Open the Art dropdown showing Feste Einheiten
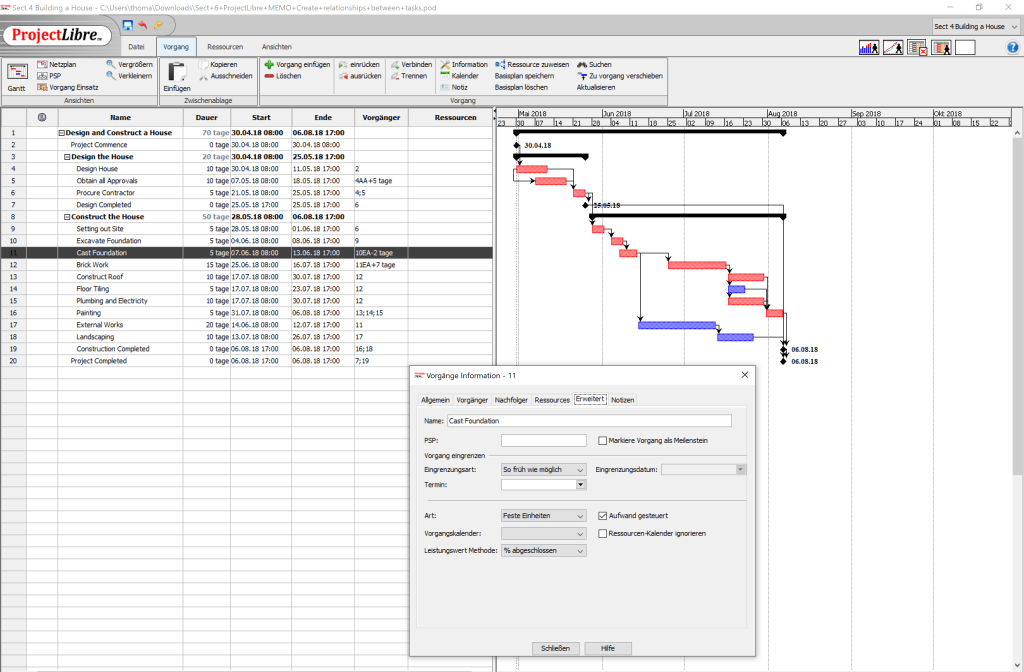 [544, 515]
